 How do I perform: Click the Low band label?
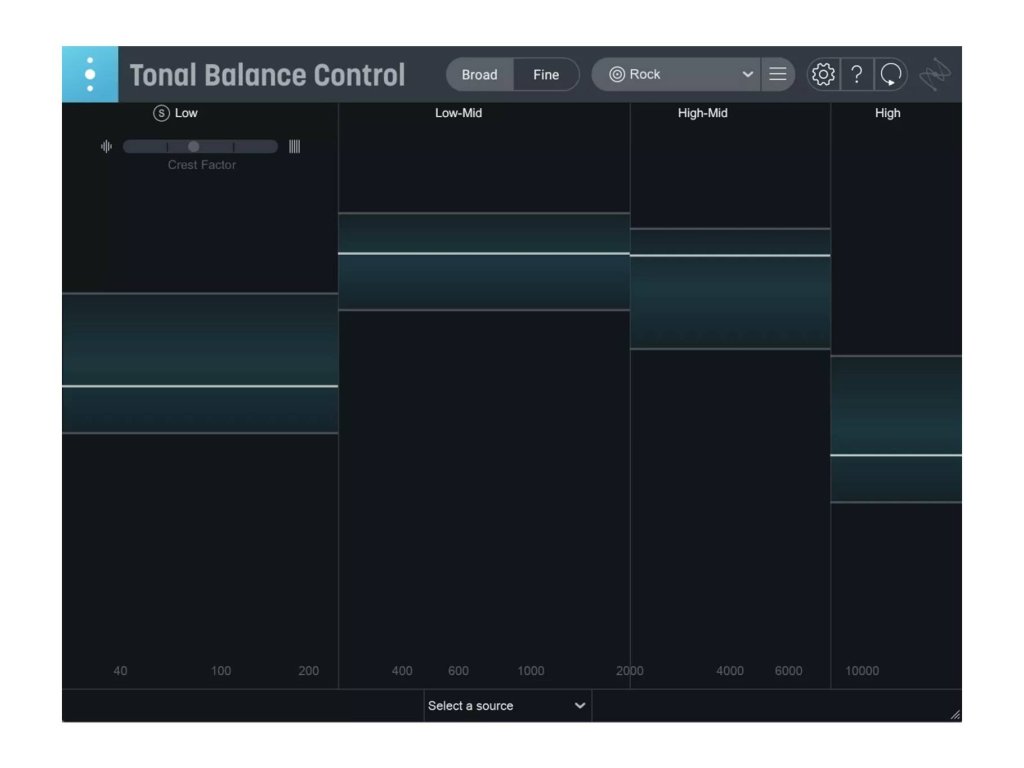186,113
